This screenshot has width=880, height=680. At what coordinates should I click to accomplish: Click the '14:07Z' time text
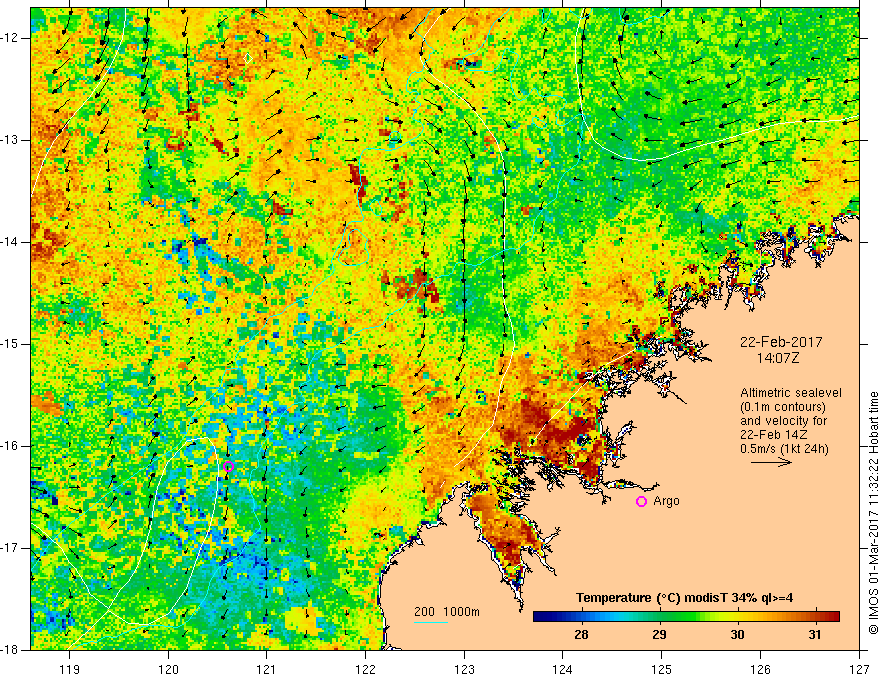tap(777, 358)
